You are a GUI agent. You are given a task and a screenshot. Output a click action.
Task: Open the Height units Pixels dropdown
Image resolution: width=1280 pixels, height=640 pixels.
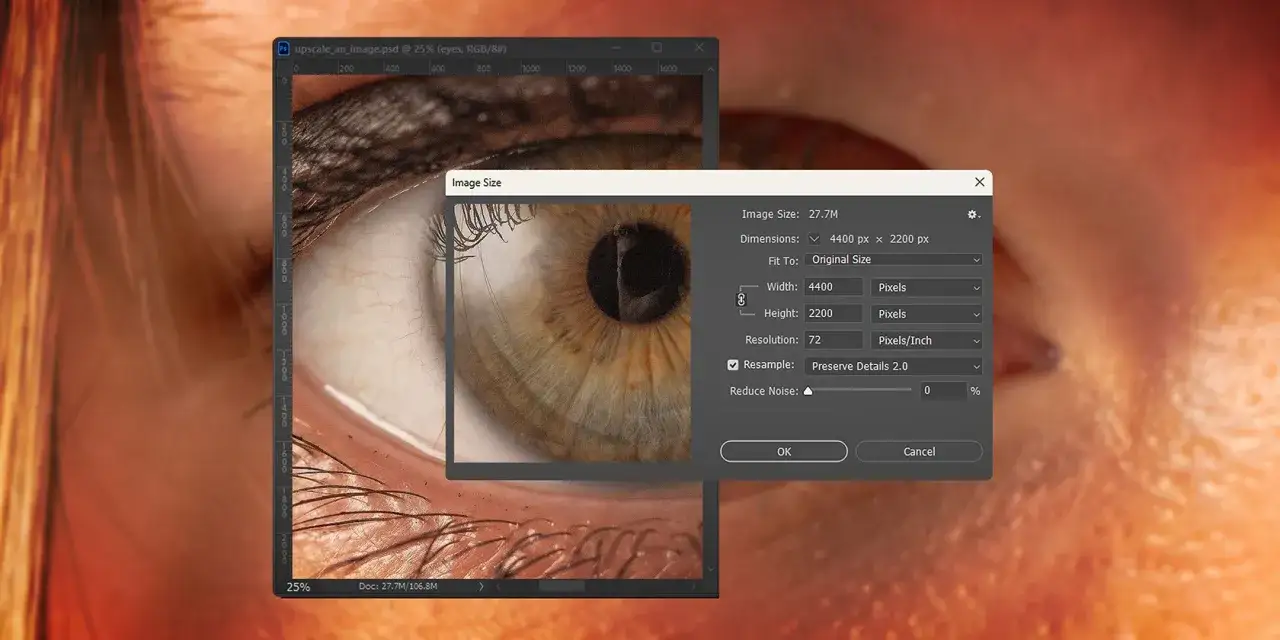click(x=927, y=314)
